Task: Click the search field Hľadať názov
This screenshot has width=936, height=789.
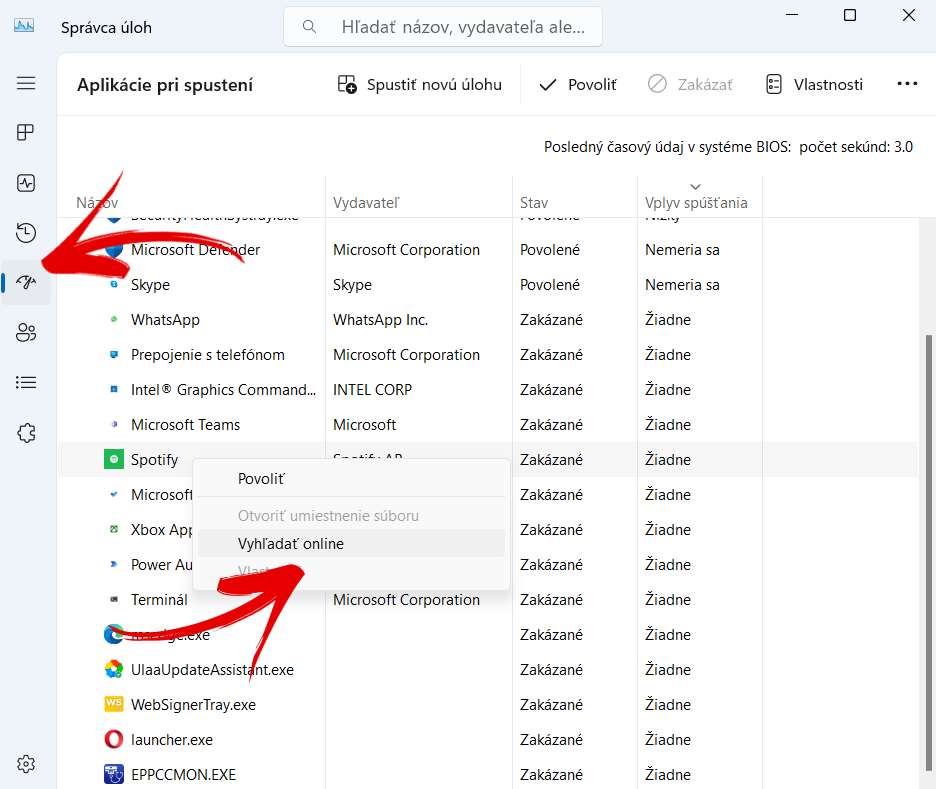Action: pos(443,27)
